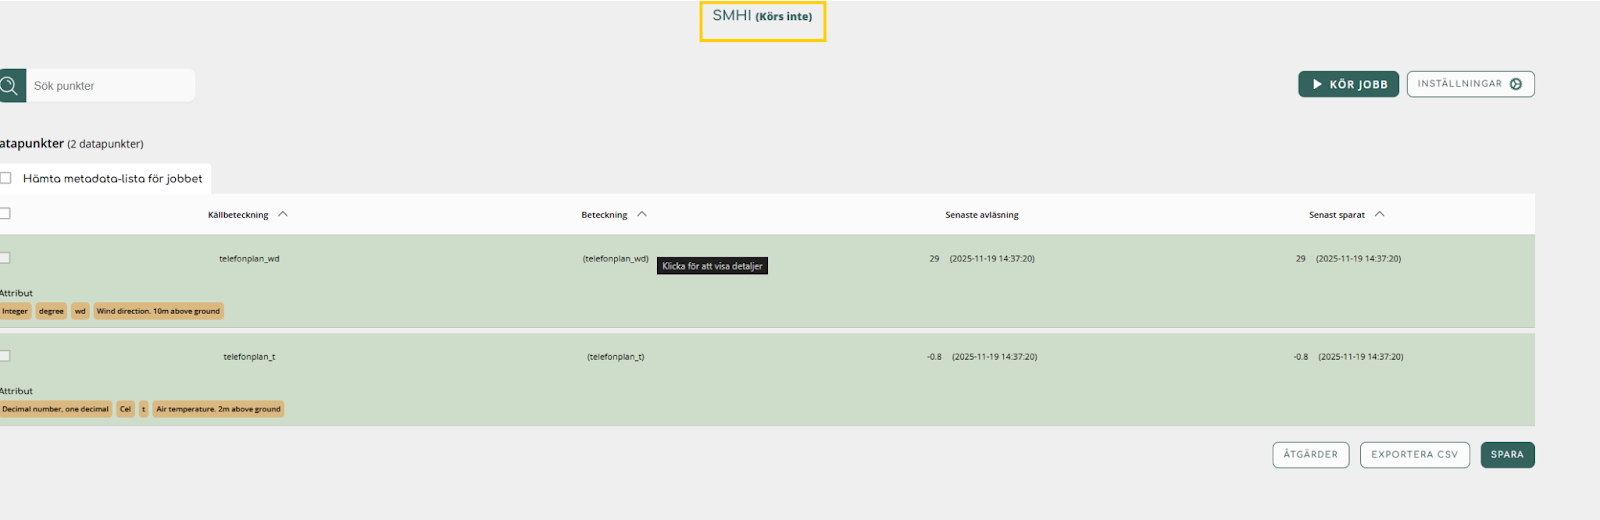Check the telefonplan_t row checkbox

tap(5, 356)
